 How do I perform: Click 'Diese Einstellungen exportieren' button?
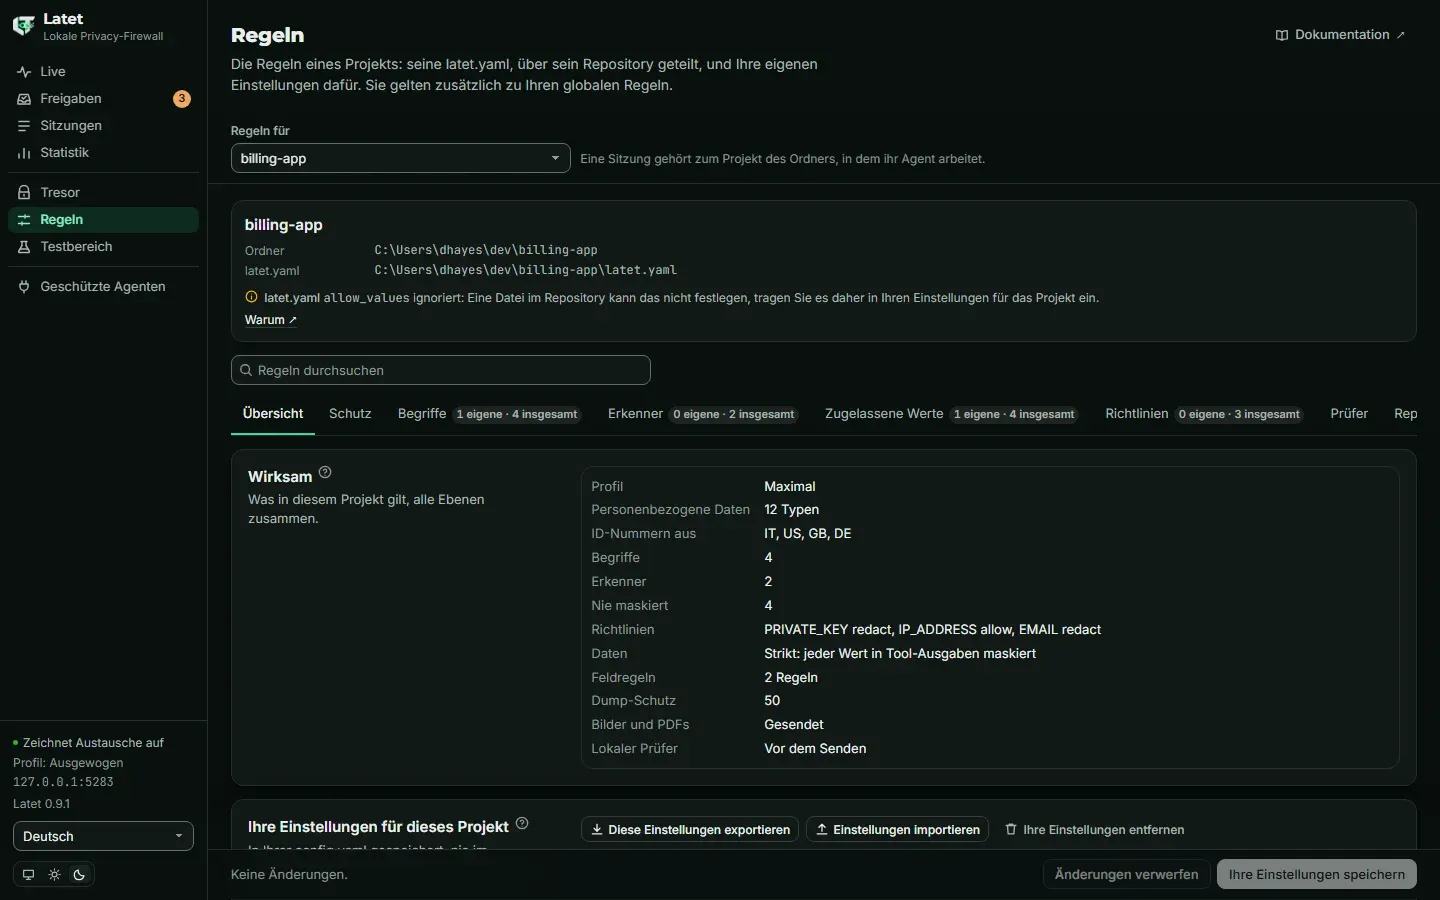point(690,830)
